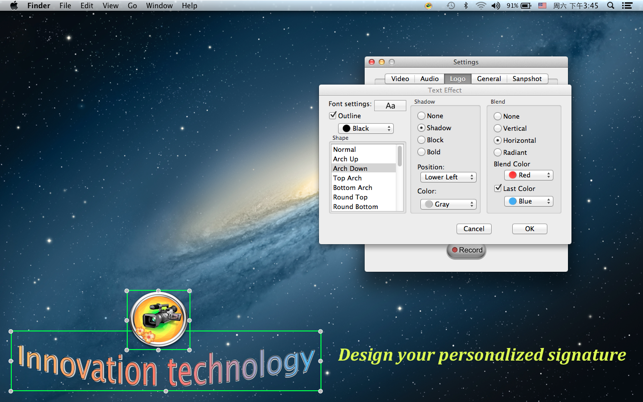Open the View menu

[110, 5]
